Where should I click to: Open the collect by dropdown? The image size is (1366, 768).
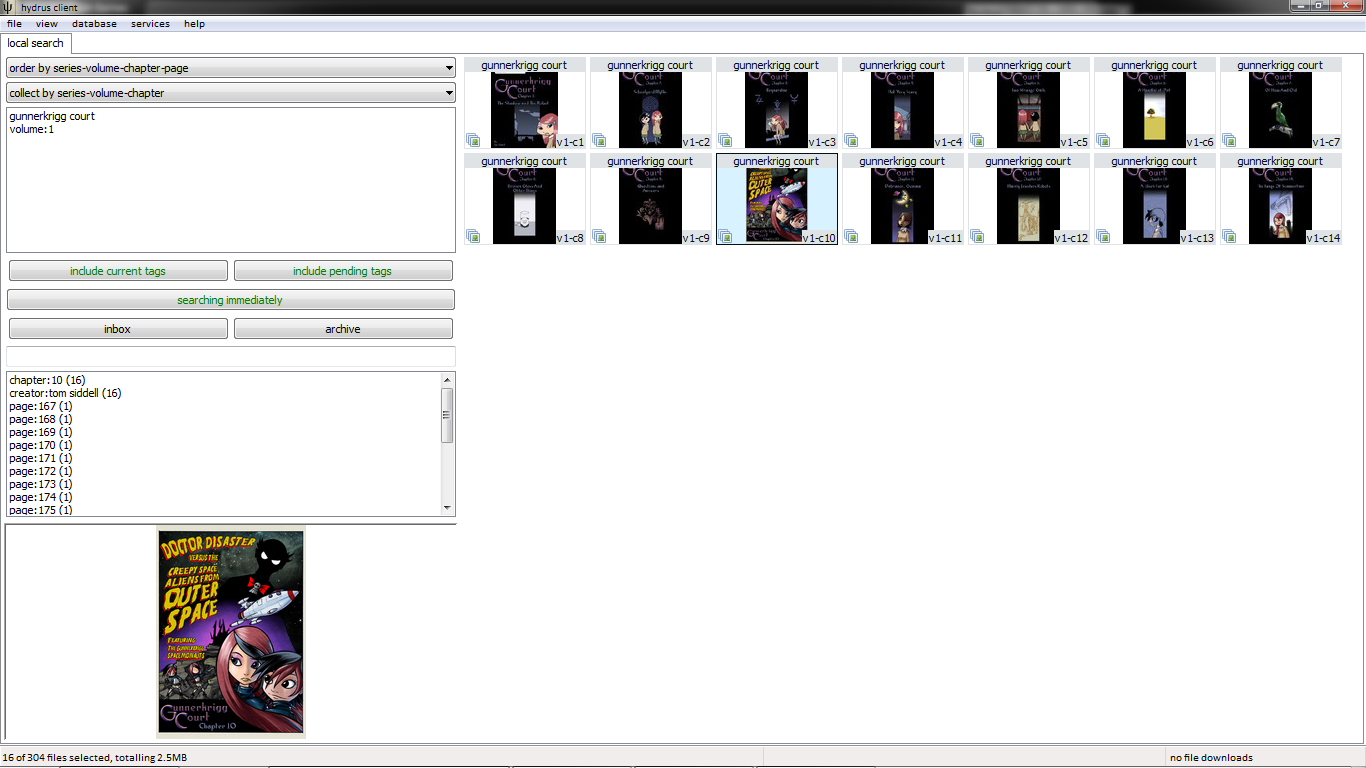pos(231,93)
